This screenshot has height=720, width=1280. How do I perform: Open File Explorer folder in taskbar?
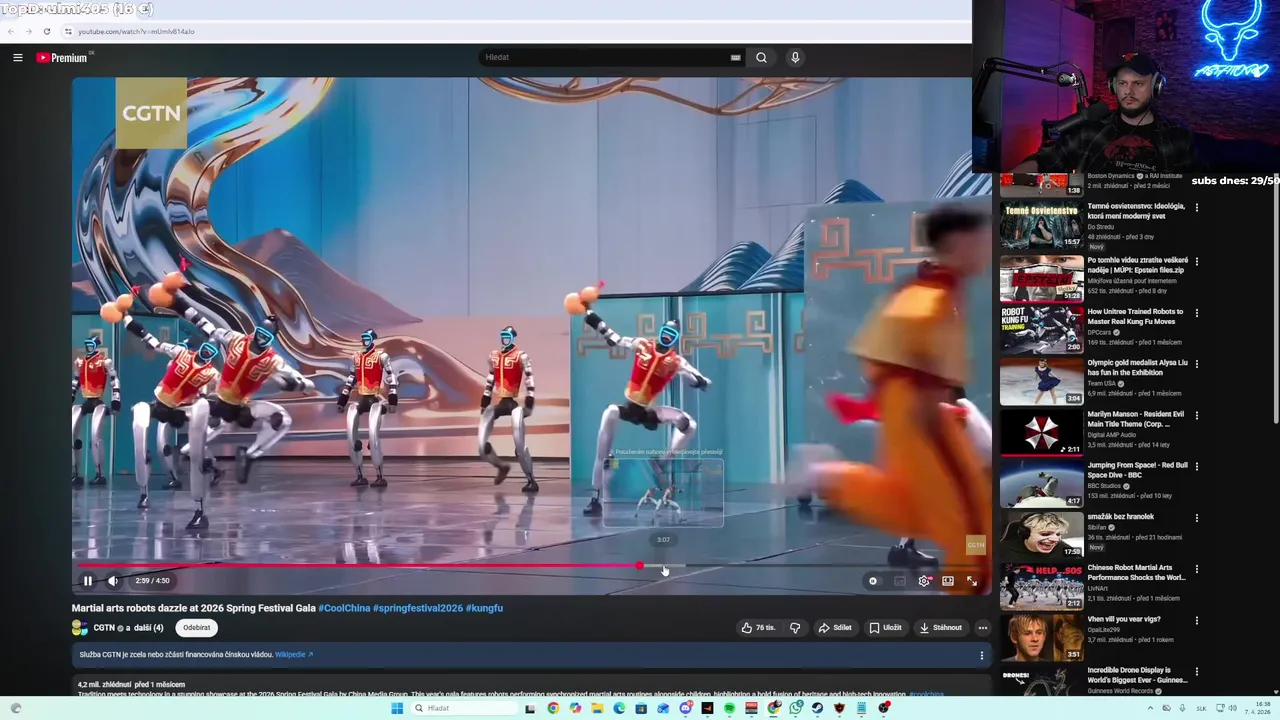click(x=597, y=708)
